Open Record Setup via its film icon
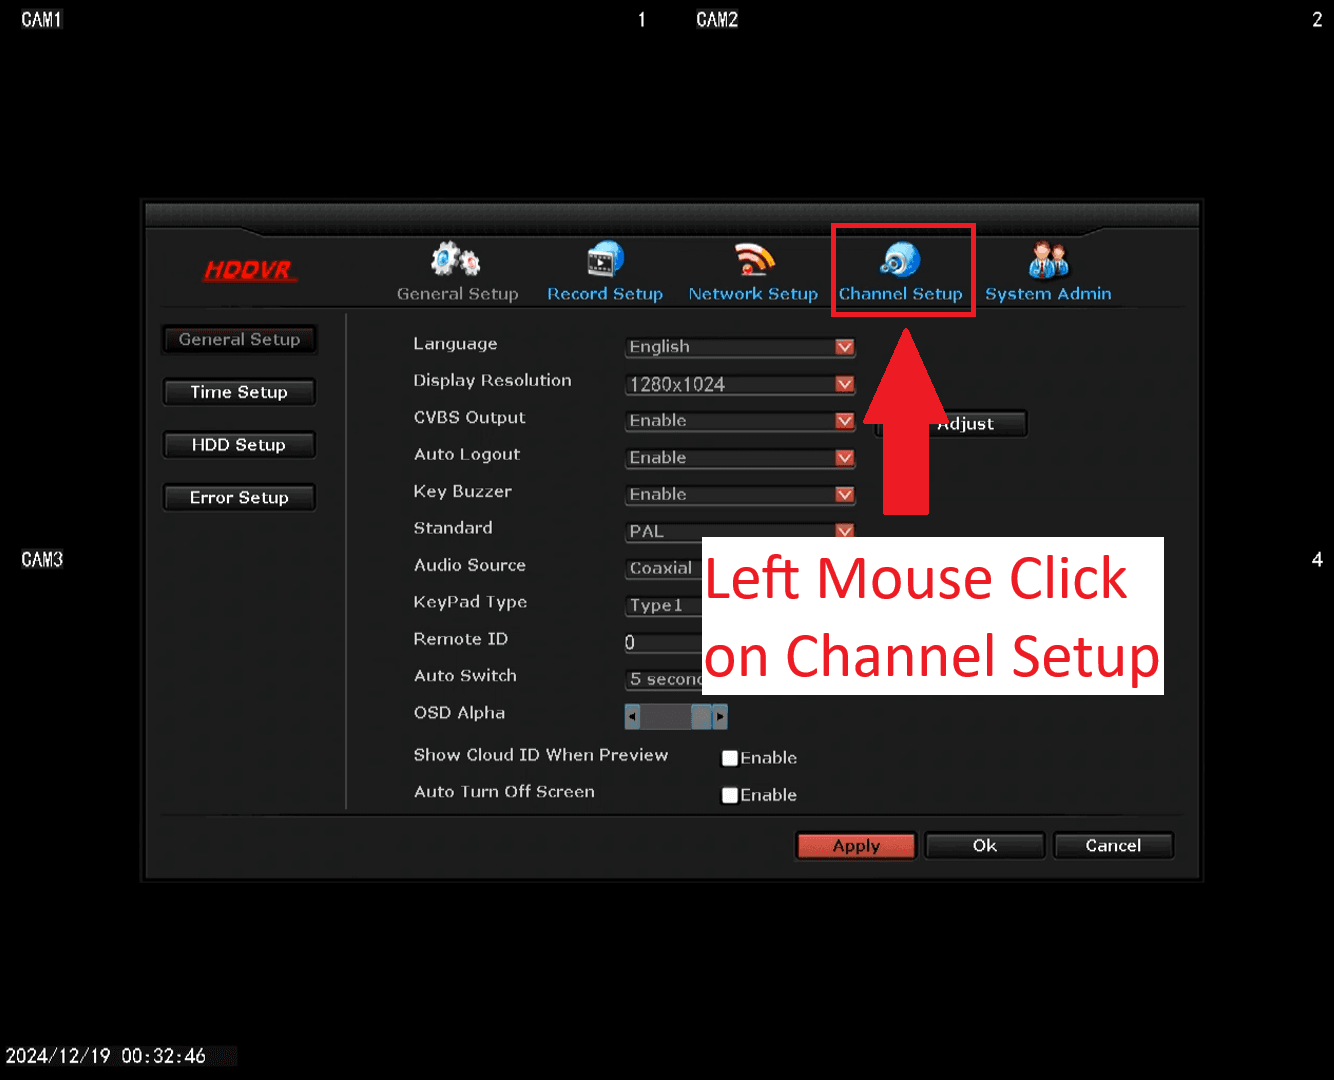 (605, 259)
